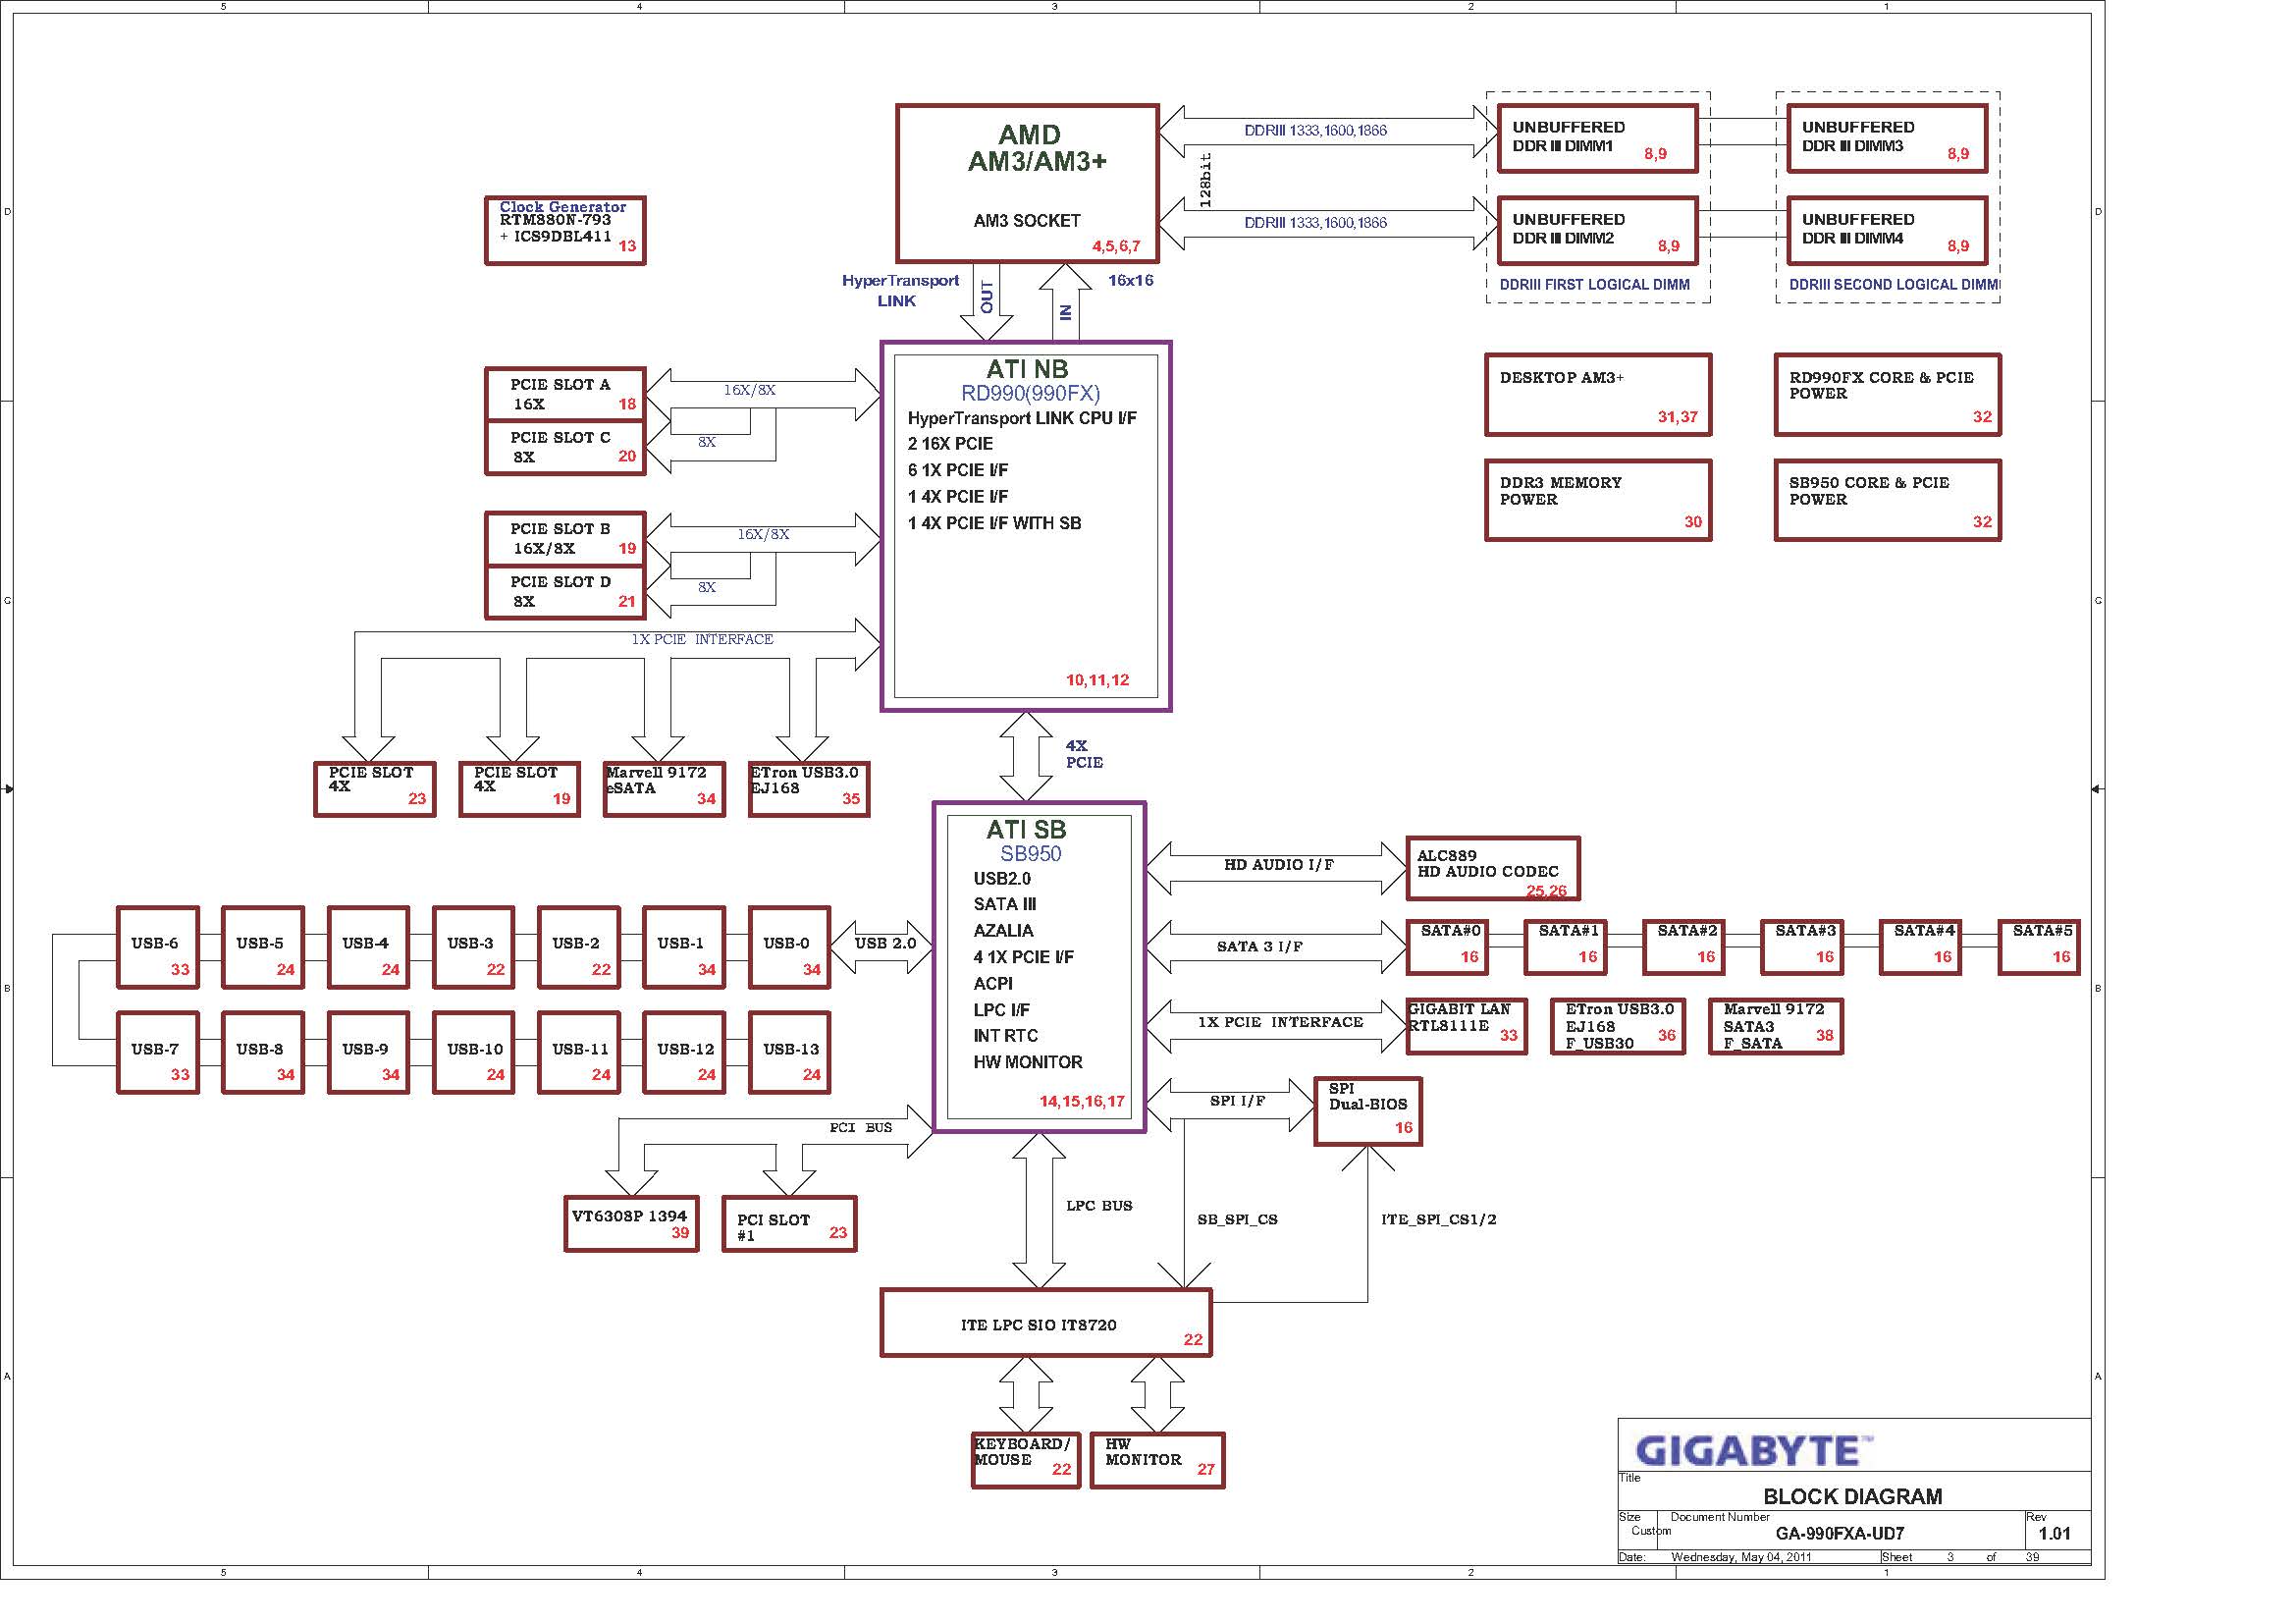Click the PCIE SLOT C 8X block
This screenshot has height=1623, width=2296.
[x=565, y=447]
